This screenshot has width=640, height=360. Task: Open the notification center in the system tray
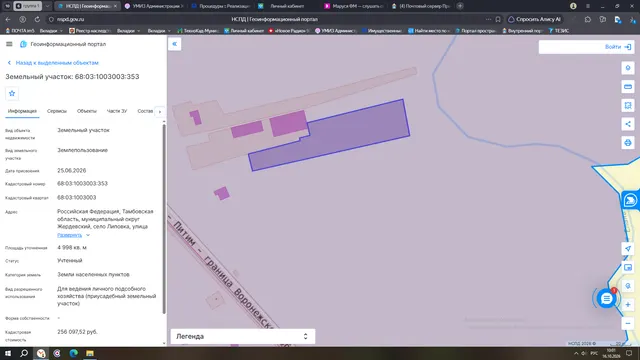(x=629, y=353)
